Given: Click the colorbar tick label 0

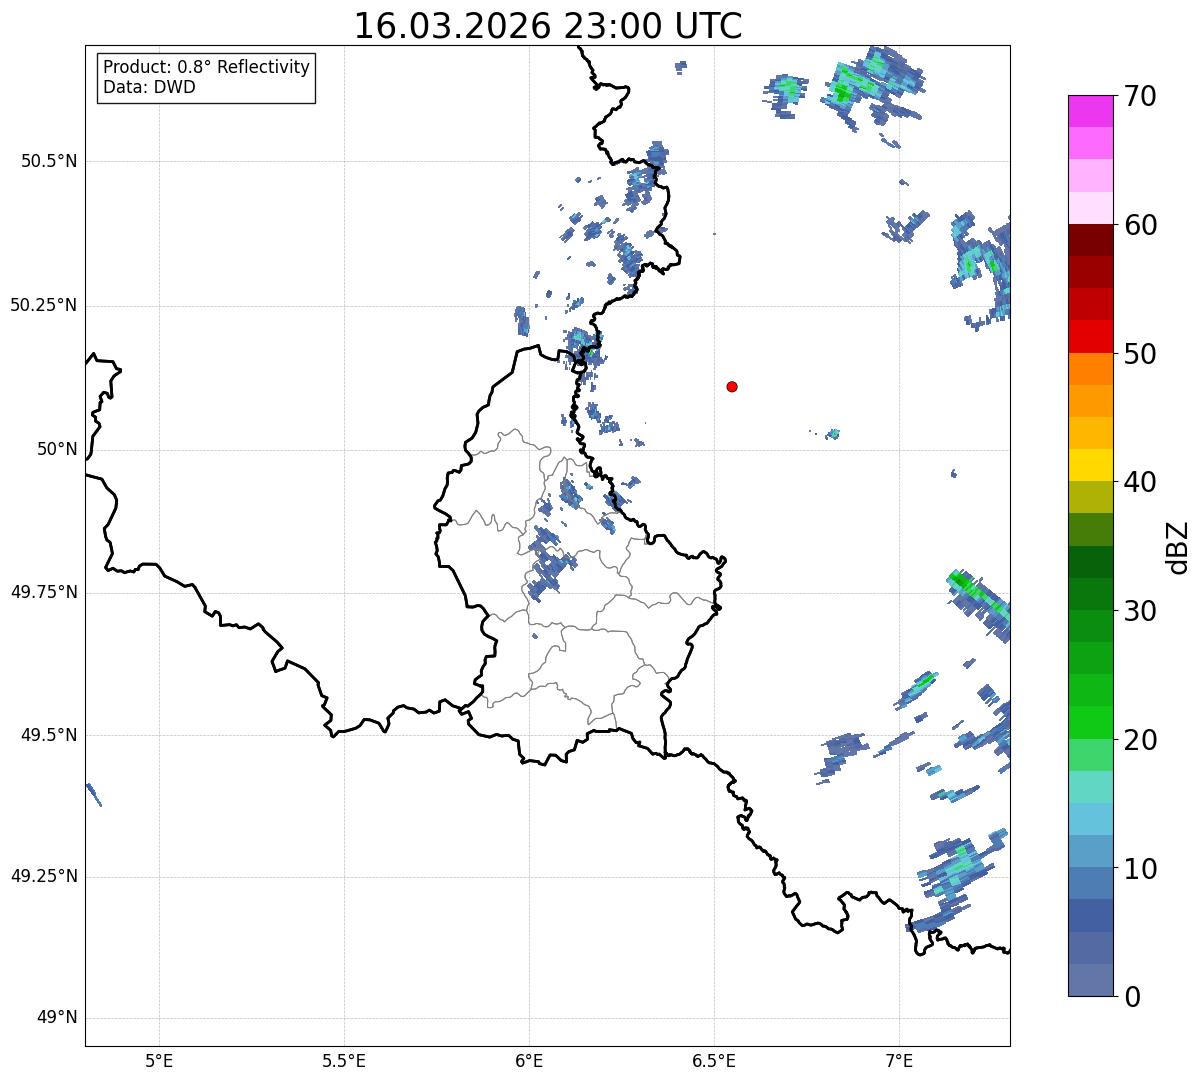Looking at the screenshot, I should (1131, 997).
